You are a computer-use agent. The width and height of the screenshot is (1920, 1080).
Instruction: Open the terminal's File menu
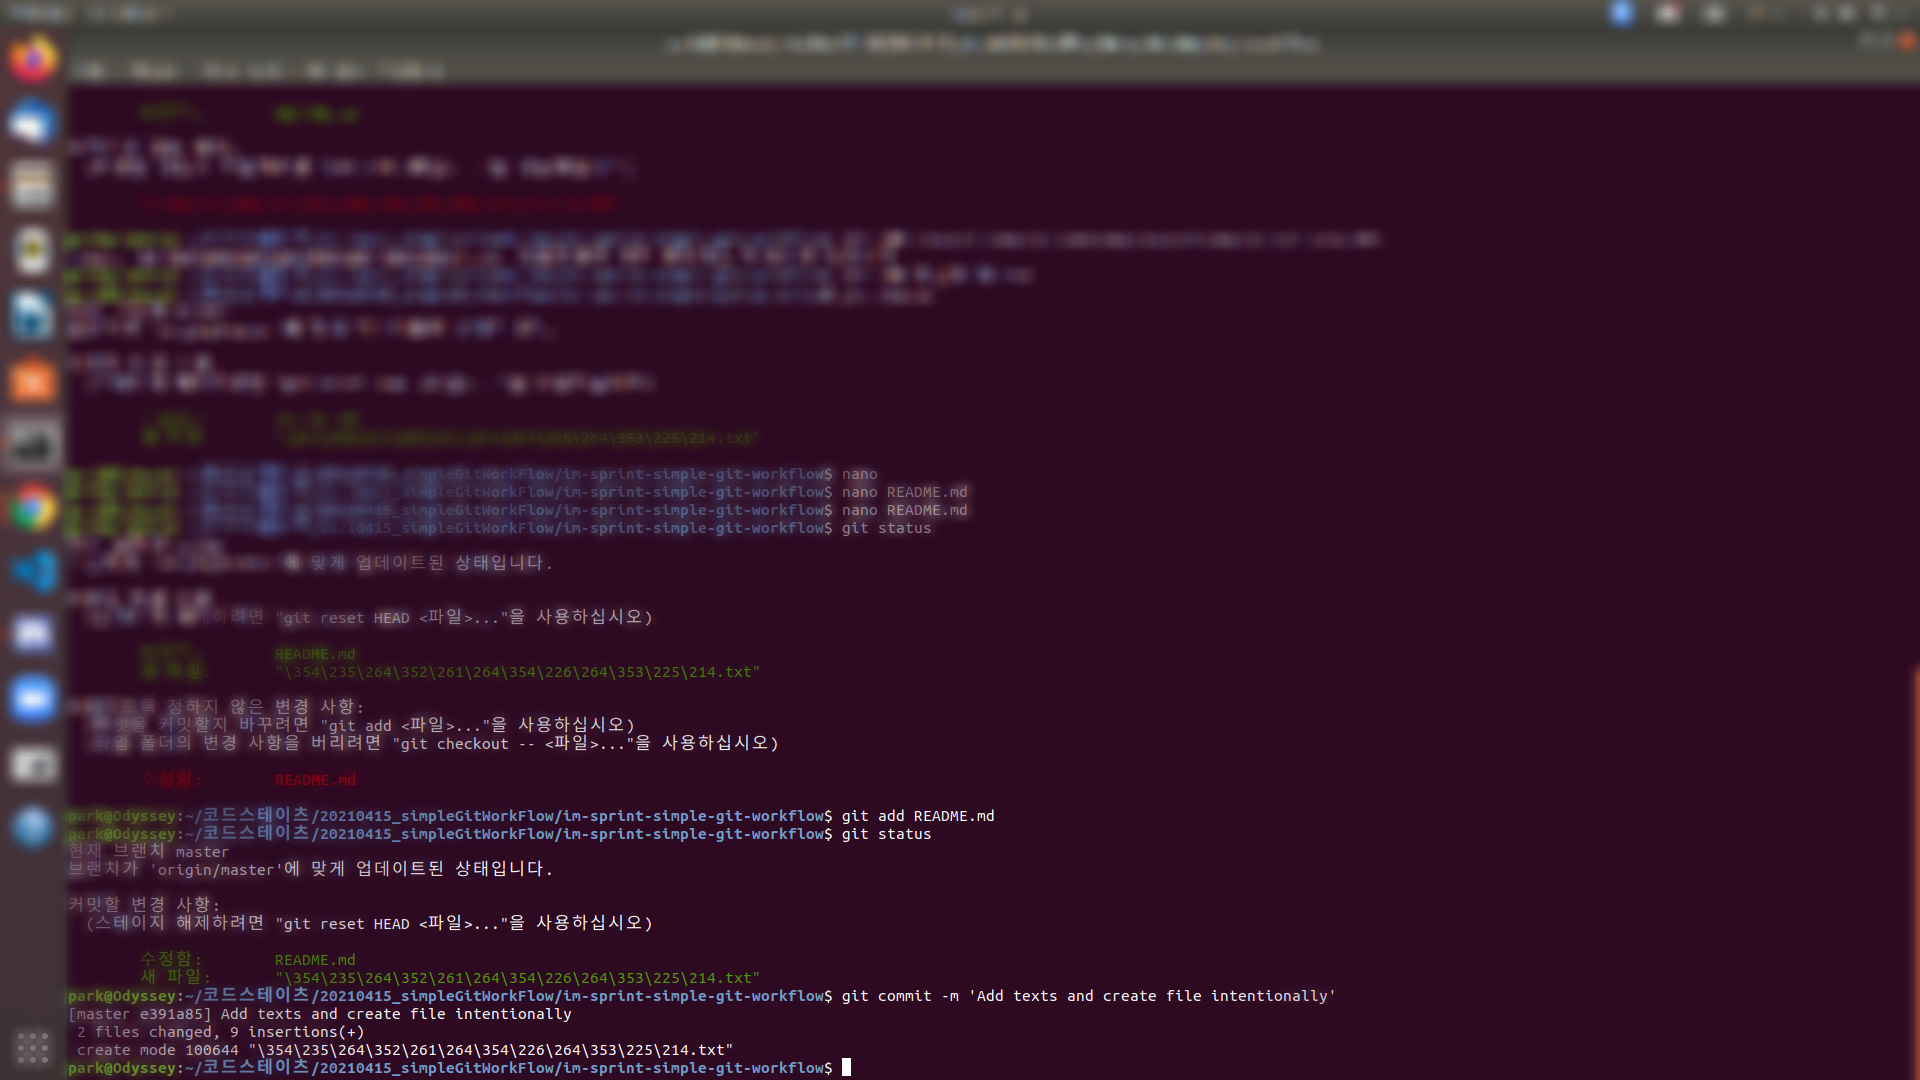tap(90, 71)
